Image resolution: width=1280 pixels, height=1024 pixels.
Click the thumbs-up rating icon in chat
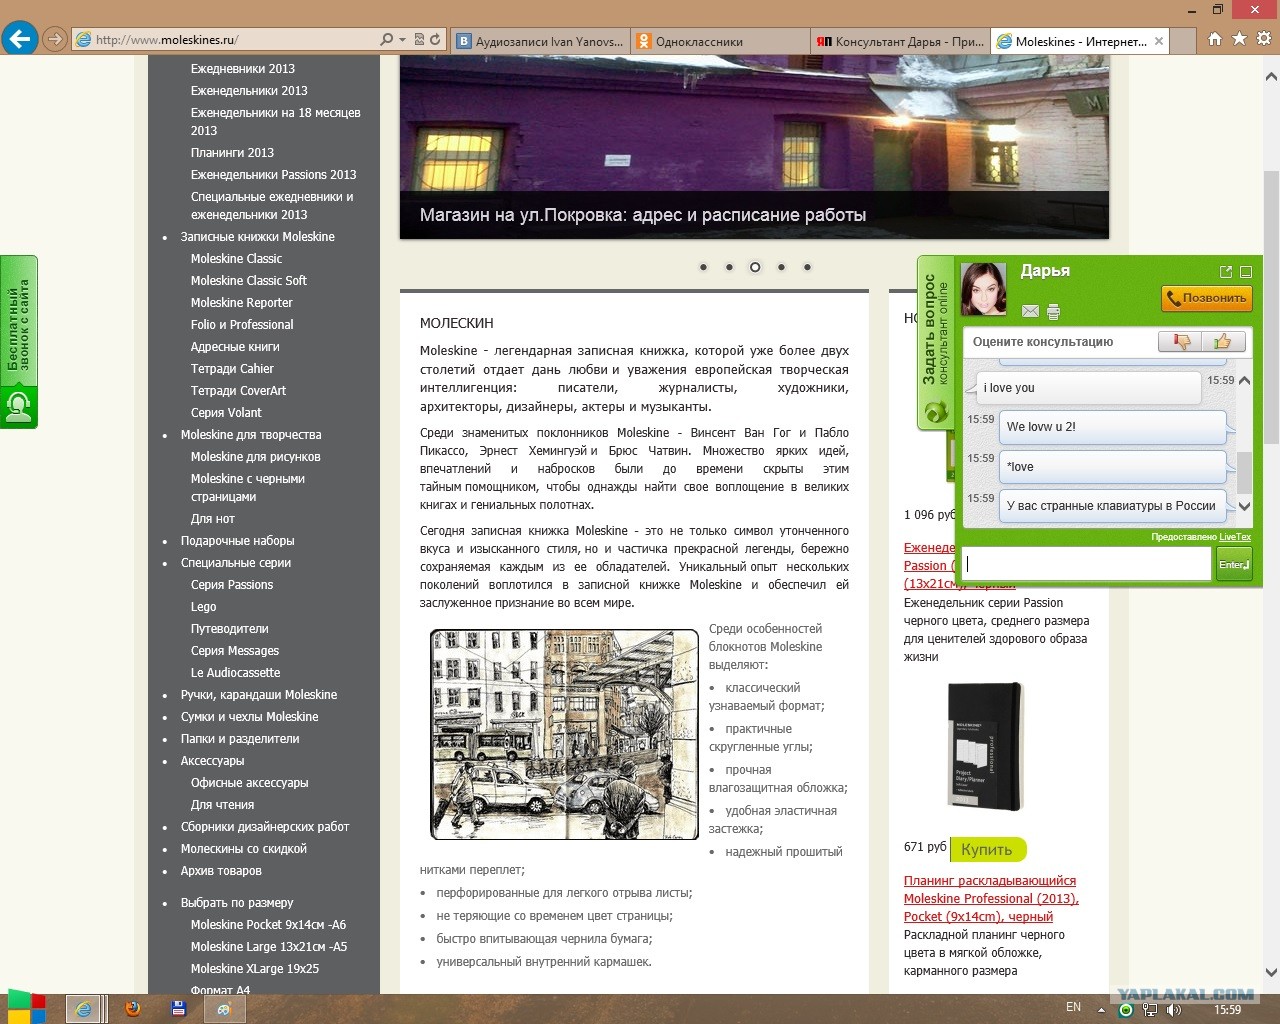(1224, 342)
